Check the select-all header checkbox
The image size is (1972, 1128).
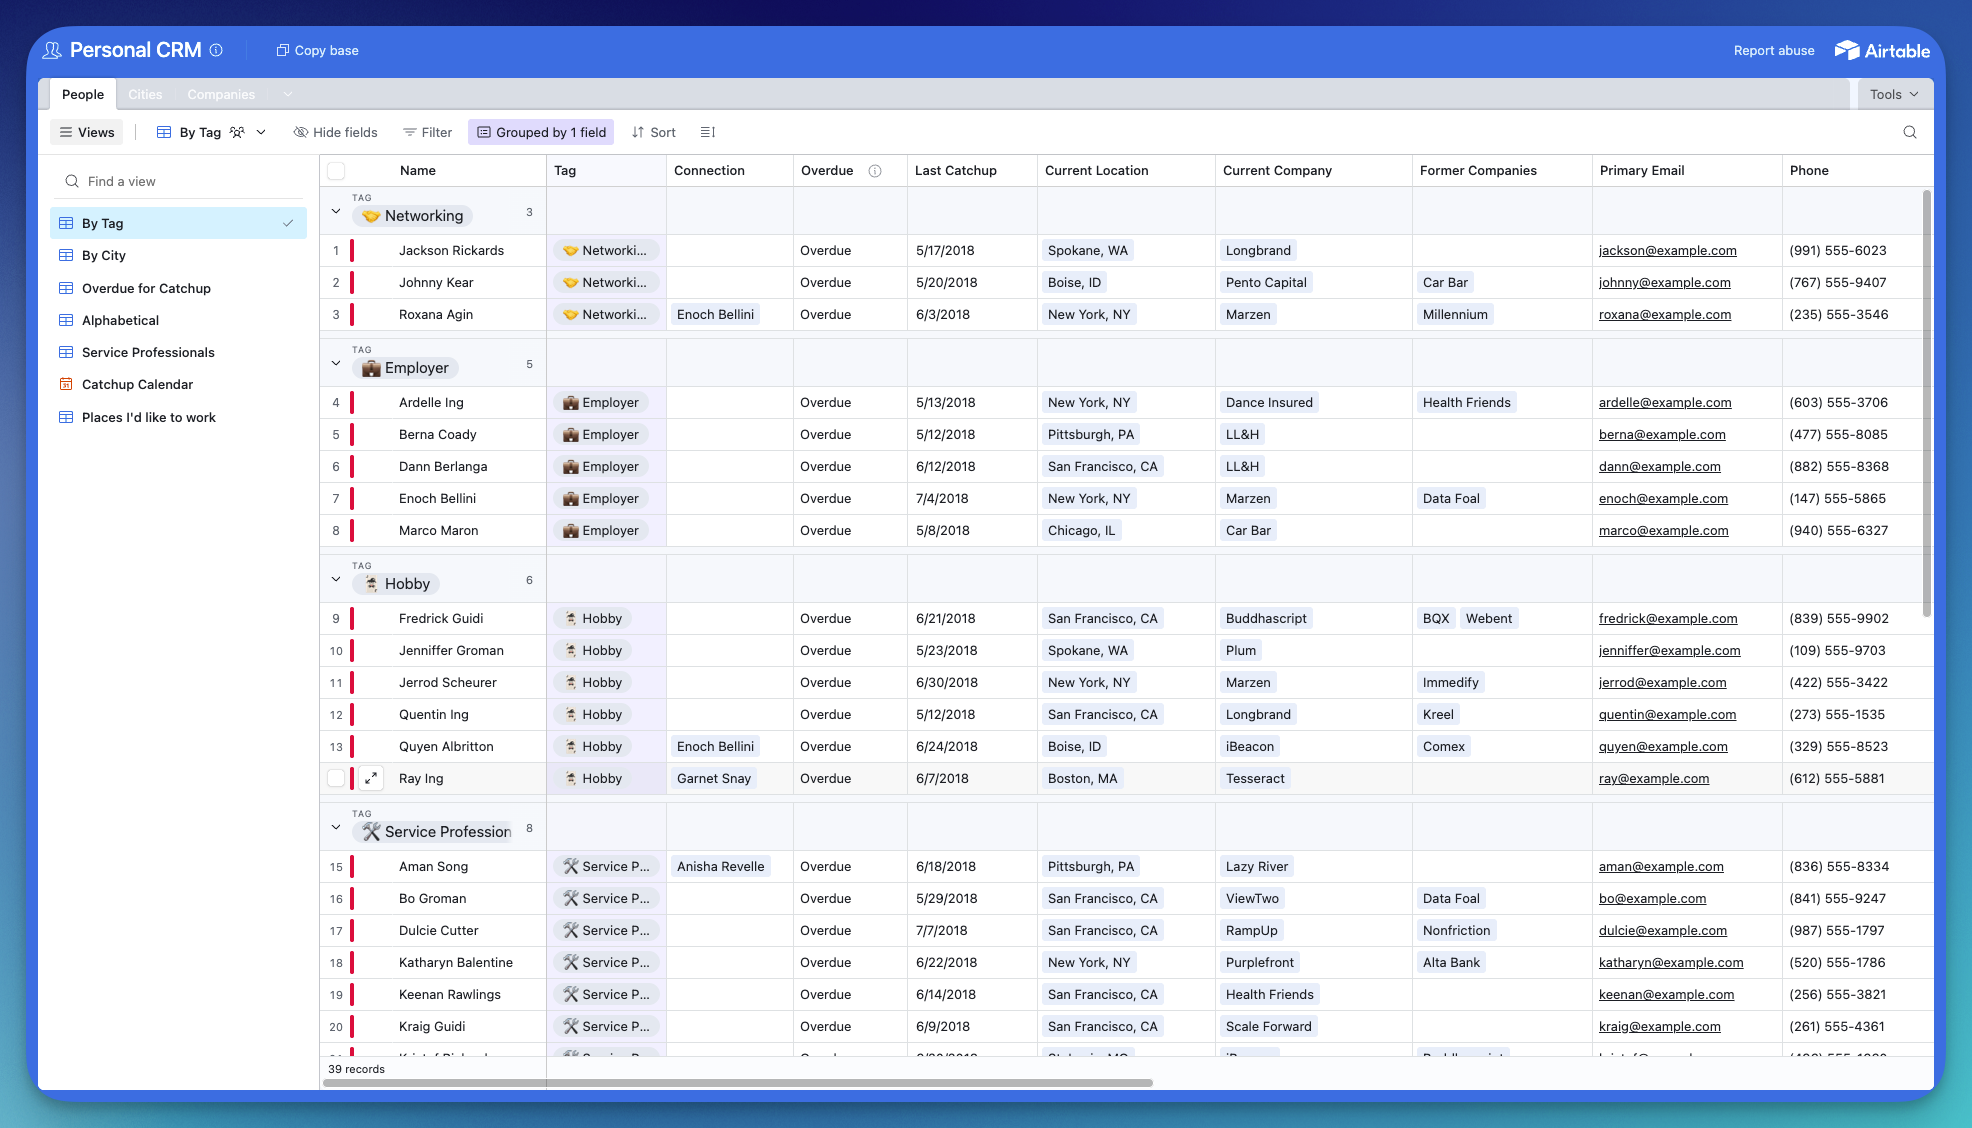pos(336,171)
